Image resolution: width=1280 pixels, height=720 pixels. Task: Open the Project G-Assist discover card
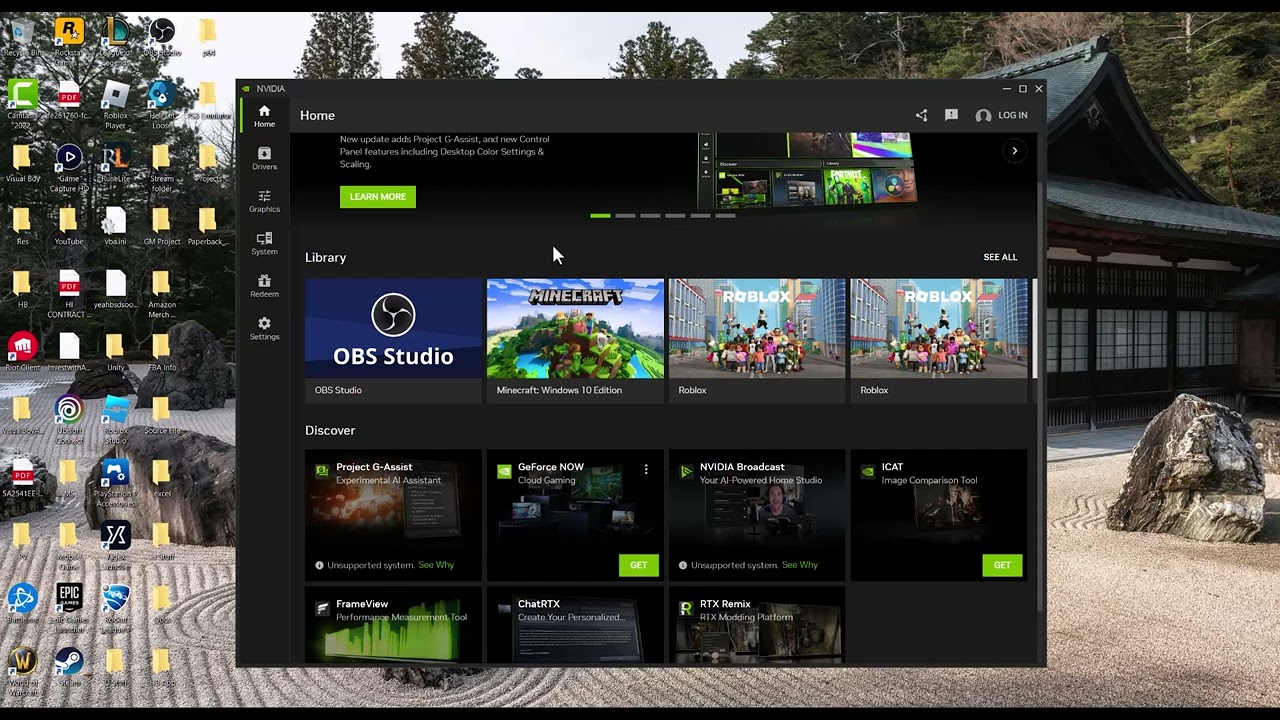[393, 514]
